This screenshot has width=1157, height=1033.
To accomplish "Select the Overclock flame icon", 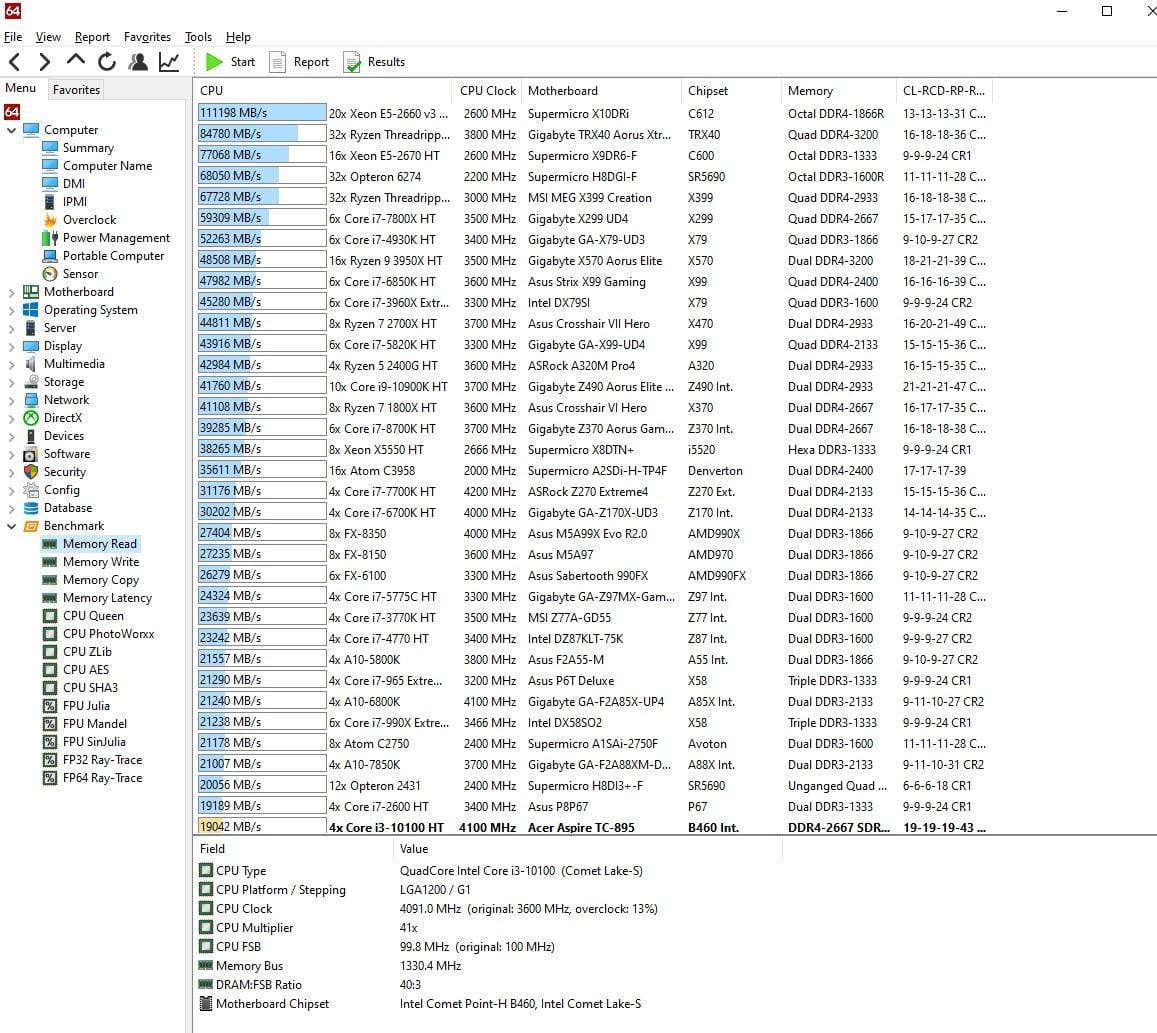I will tap(50, 220).
